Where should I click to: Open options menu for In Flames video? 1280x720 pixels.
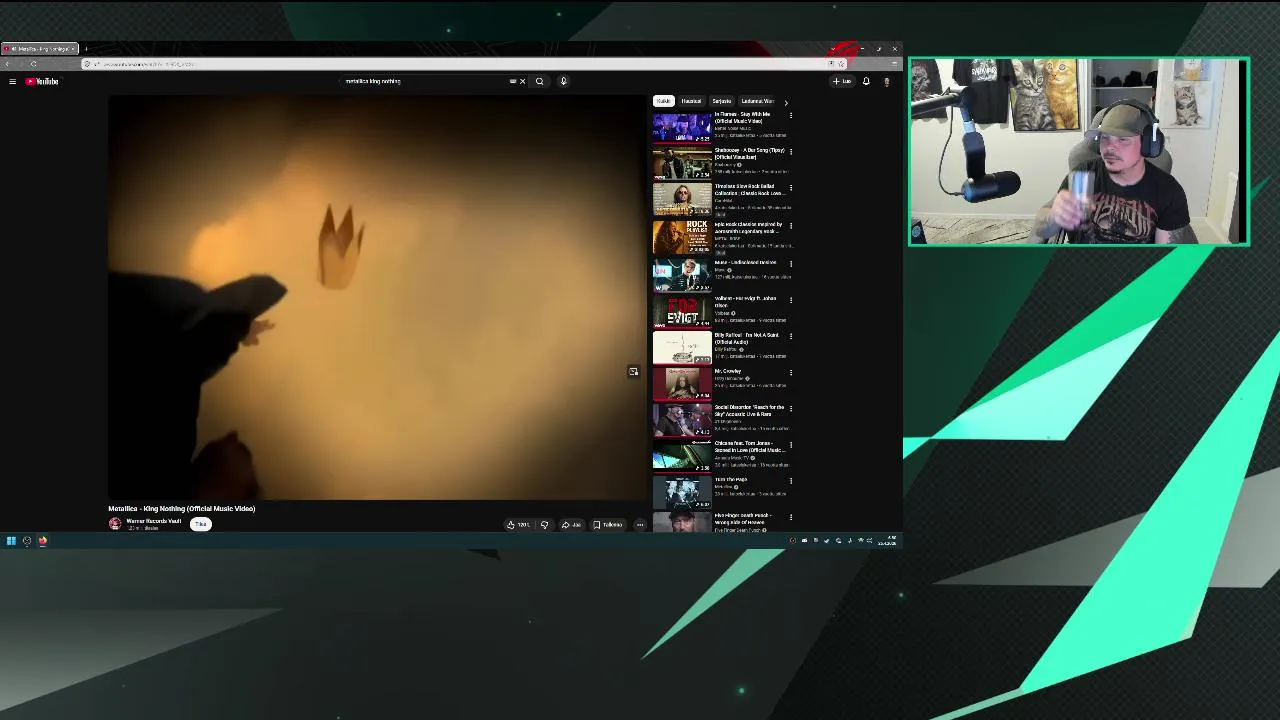tap(791, 116)
